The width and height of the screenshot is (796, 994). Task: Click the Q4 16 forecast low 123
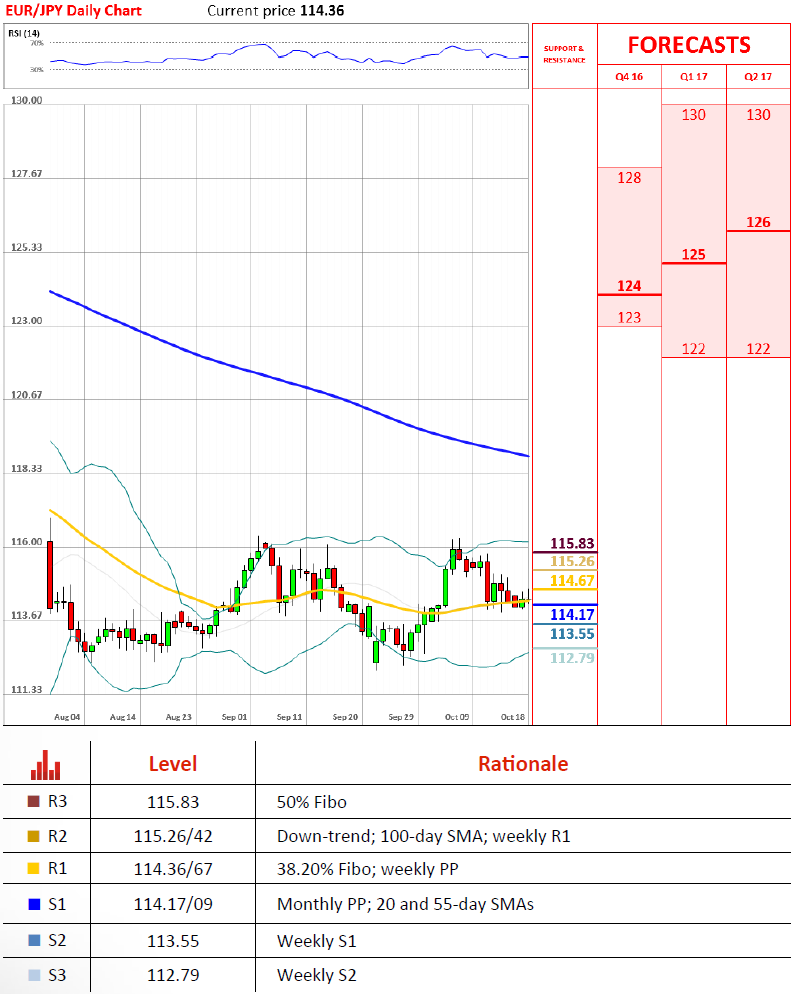click(x=629, y=318)
